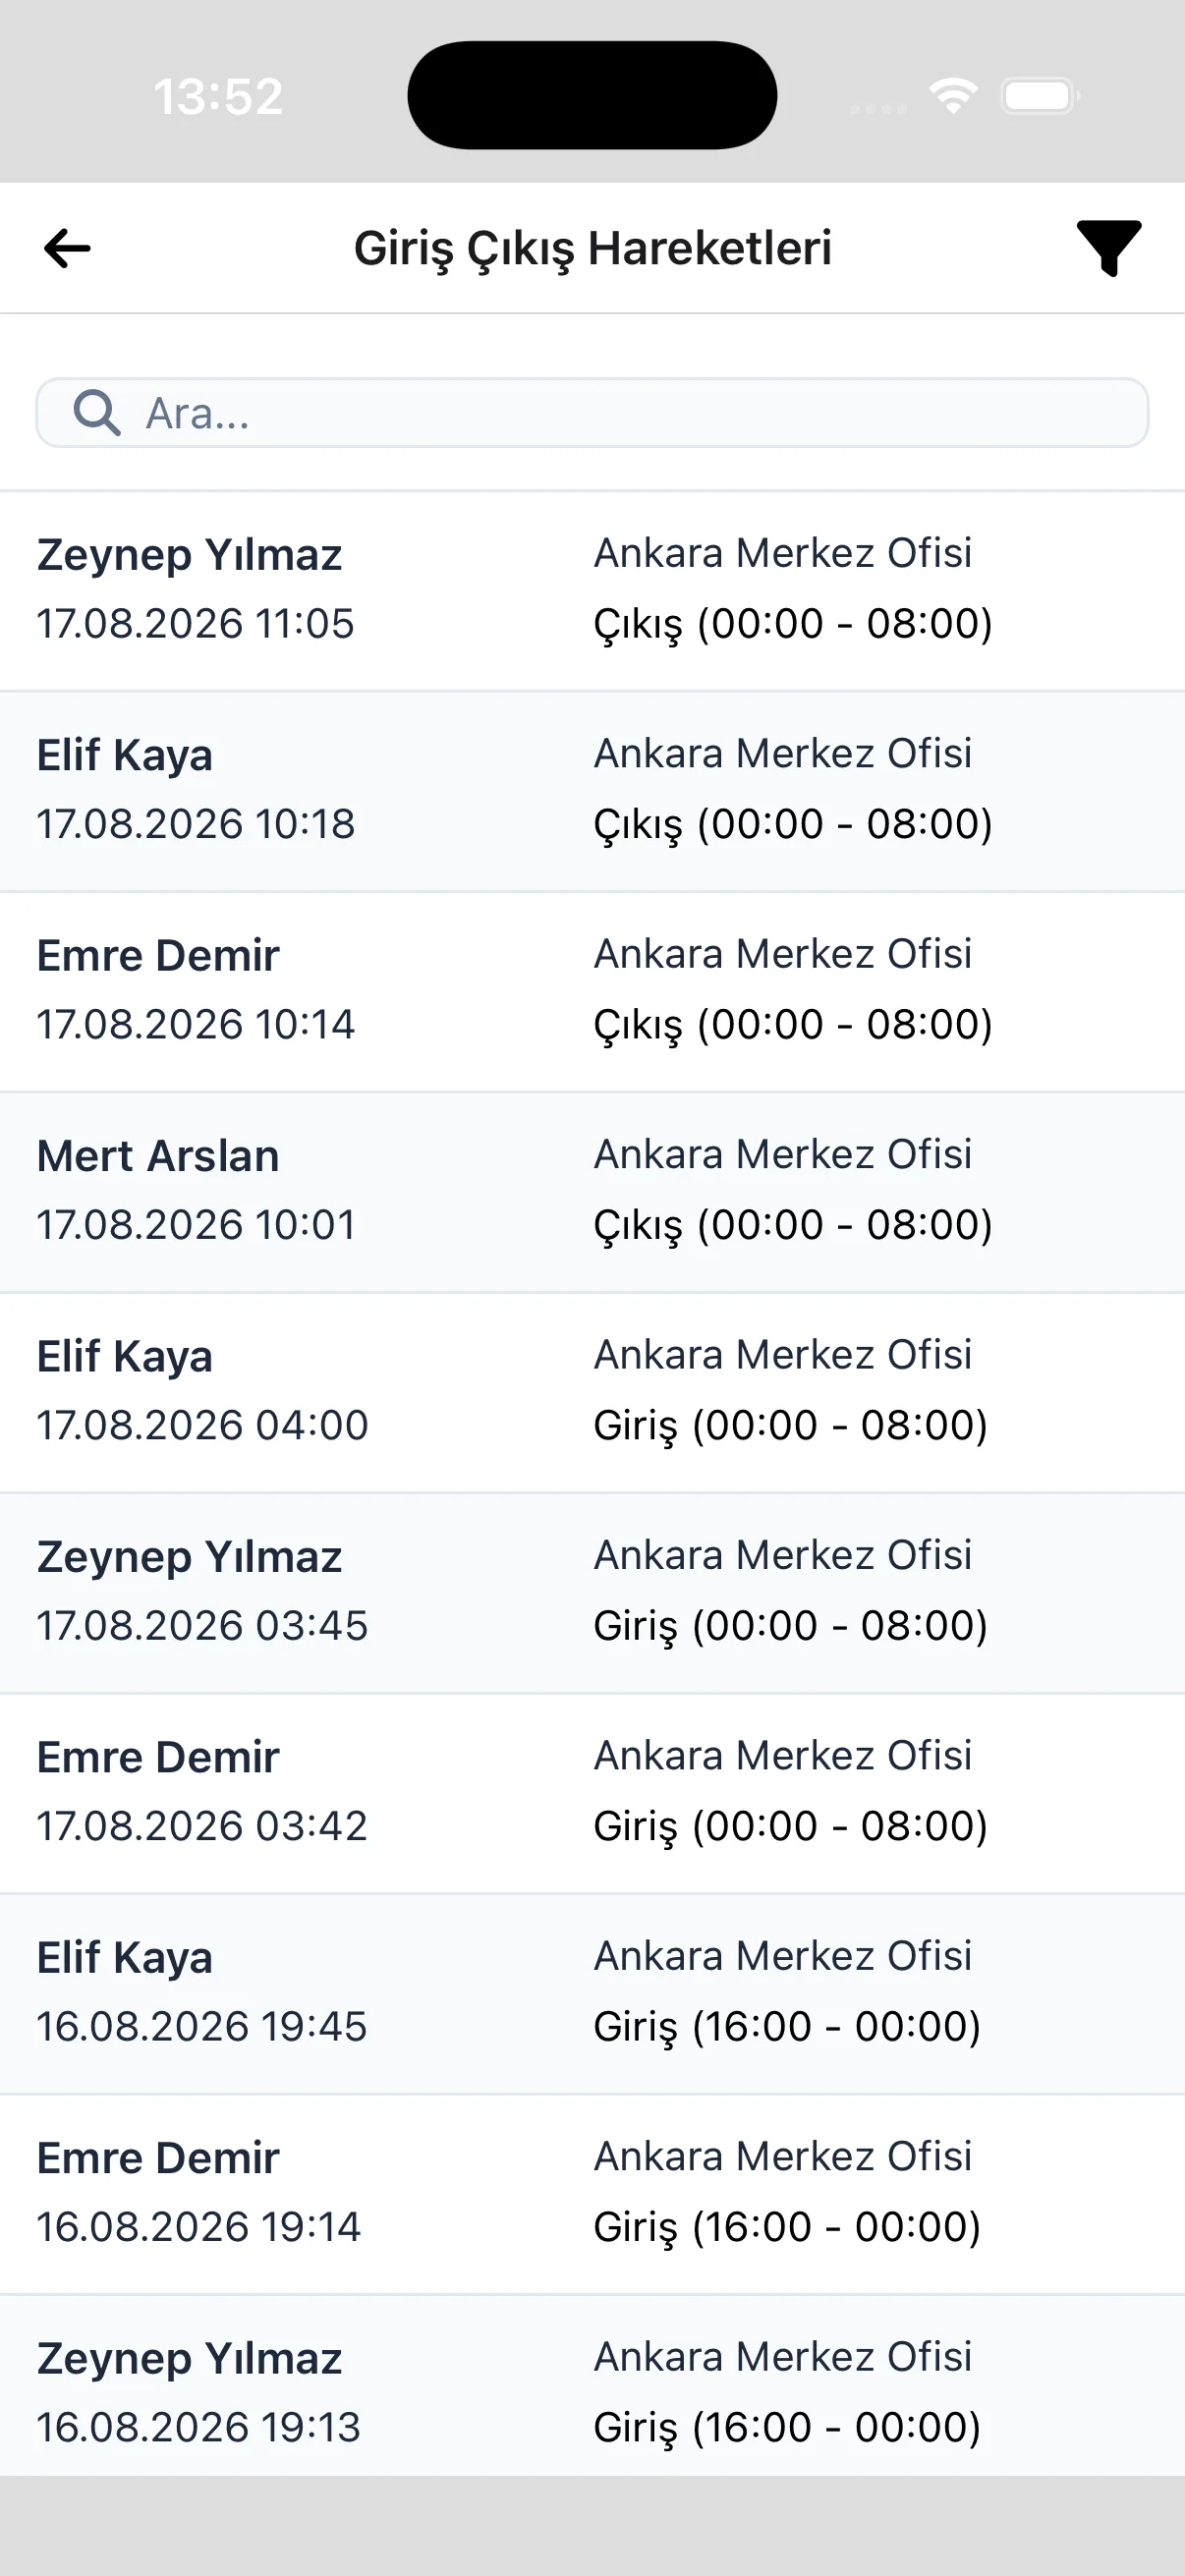Viewport: 1185px width, 2576px height.
Task: Tap the 13:52 clock in status bar
Action: (x=218, y=97)
